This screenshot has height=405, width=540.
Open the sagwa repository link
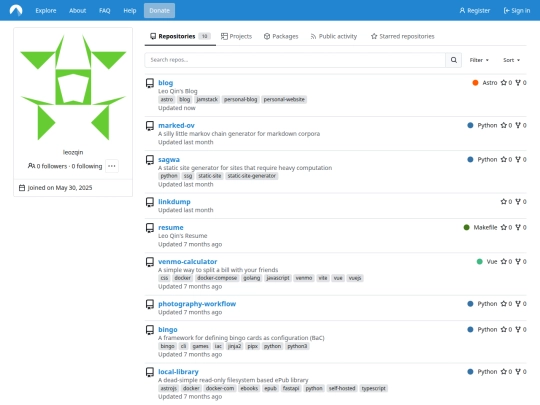[169, 159]
